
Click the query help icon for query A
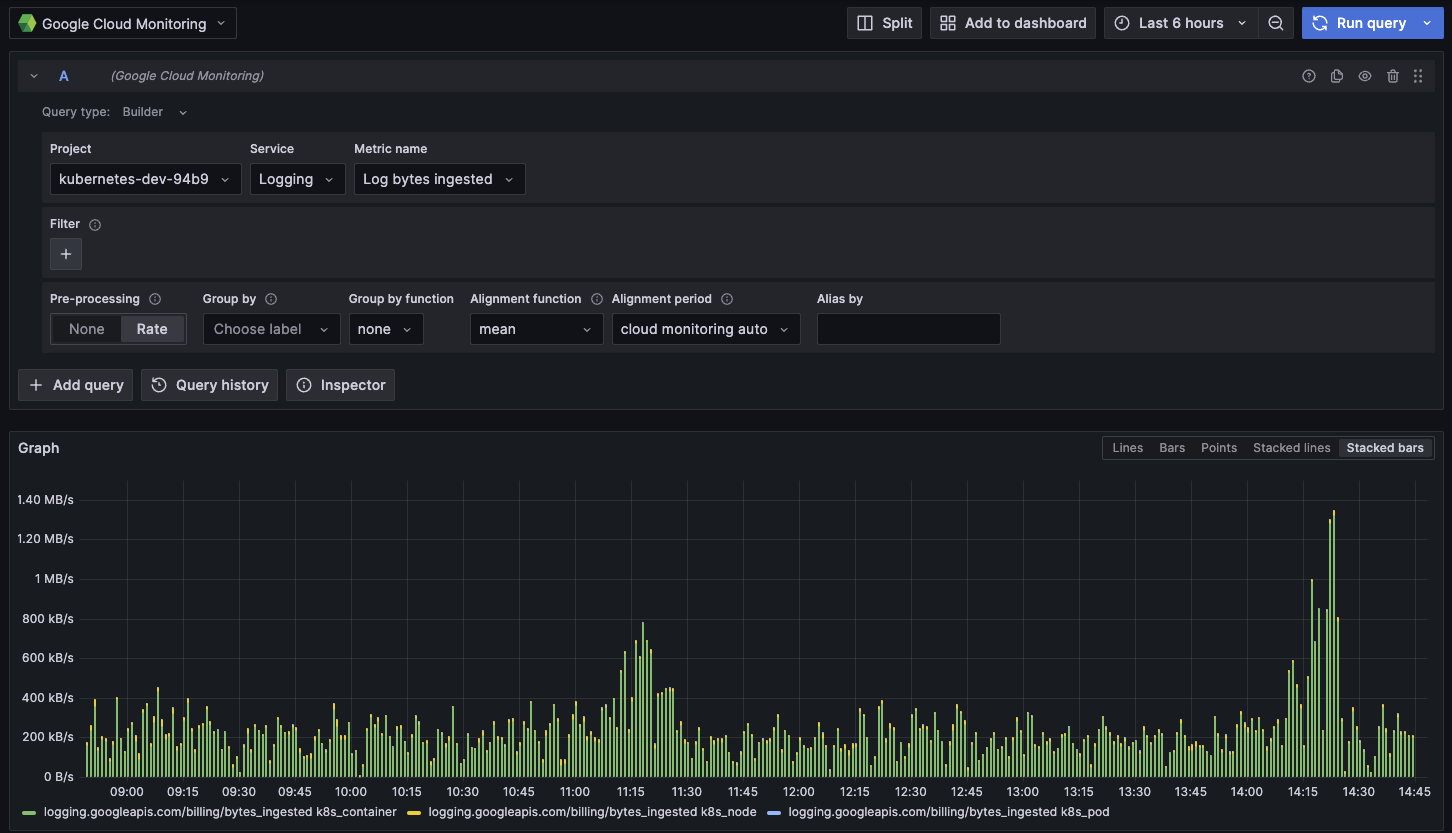coord(1309,76)
